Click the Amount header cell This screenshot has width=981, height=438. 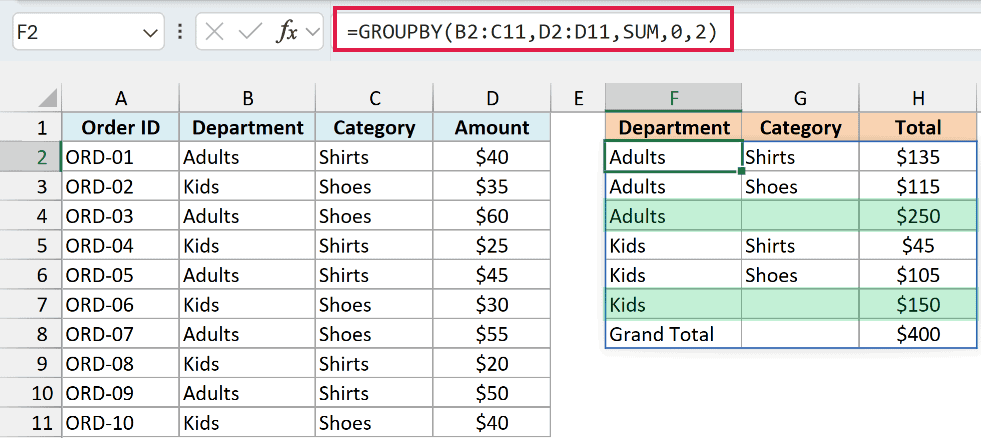(492, 128)
